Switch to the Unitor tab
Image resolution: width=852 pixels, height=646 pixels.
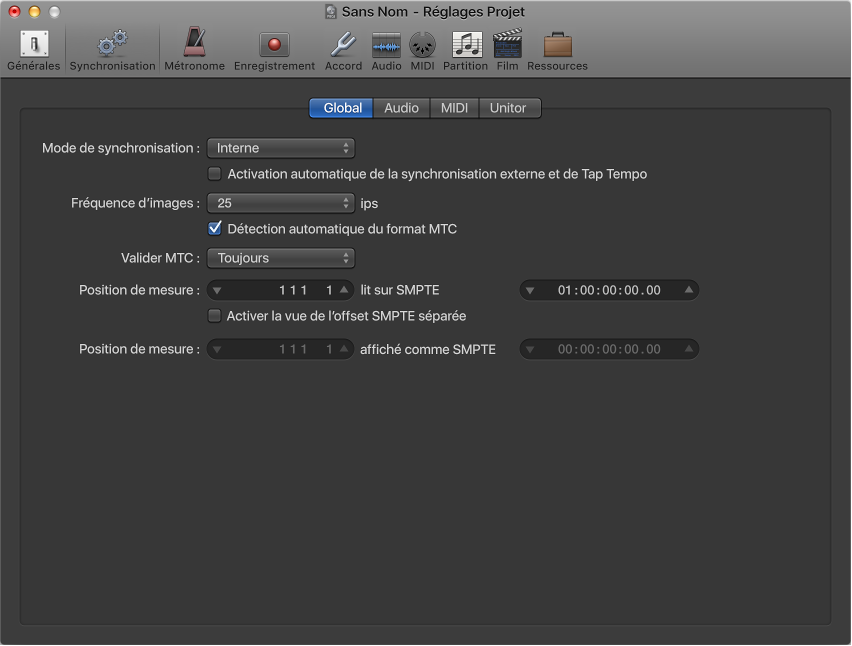click(508, 108)
